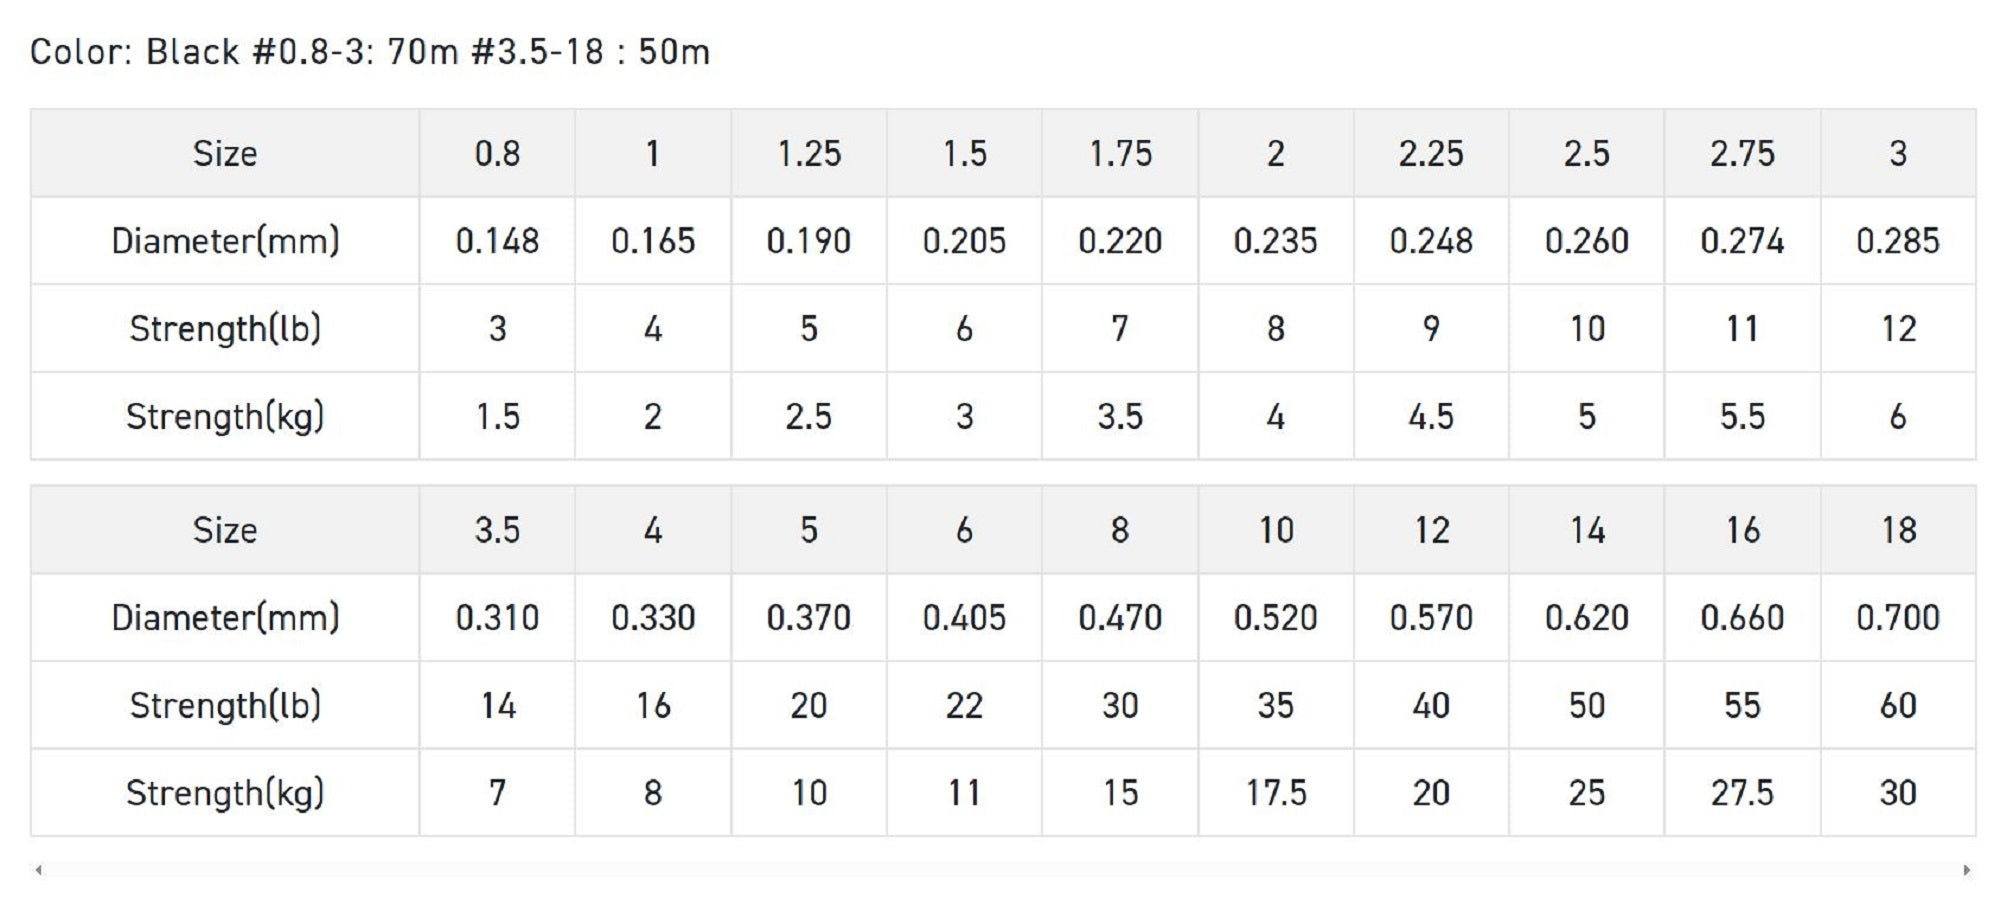The width and height of the screenshot is (2000, 905).
Task: Select the 55 lb strength cell
Action: (1742, 706)
